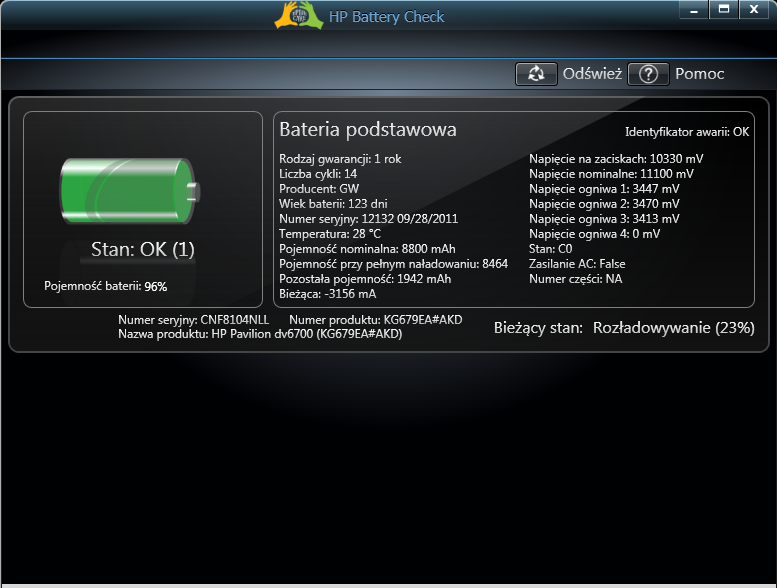Select Producent: GW line
This screenshot has height=588, width=777.
319,189
